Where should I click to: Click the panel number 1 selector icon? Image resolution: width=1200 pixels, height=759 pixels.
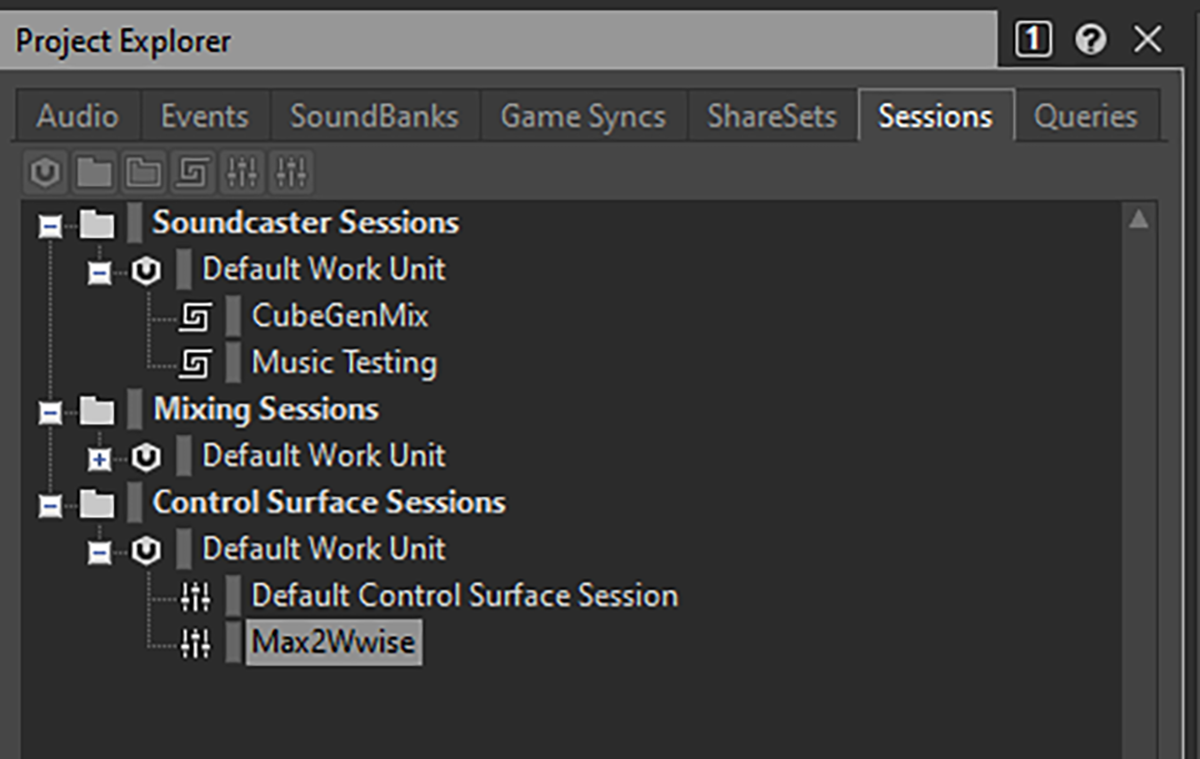point(1034,40)
